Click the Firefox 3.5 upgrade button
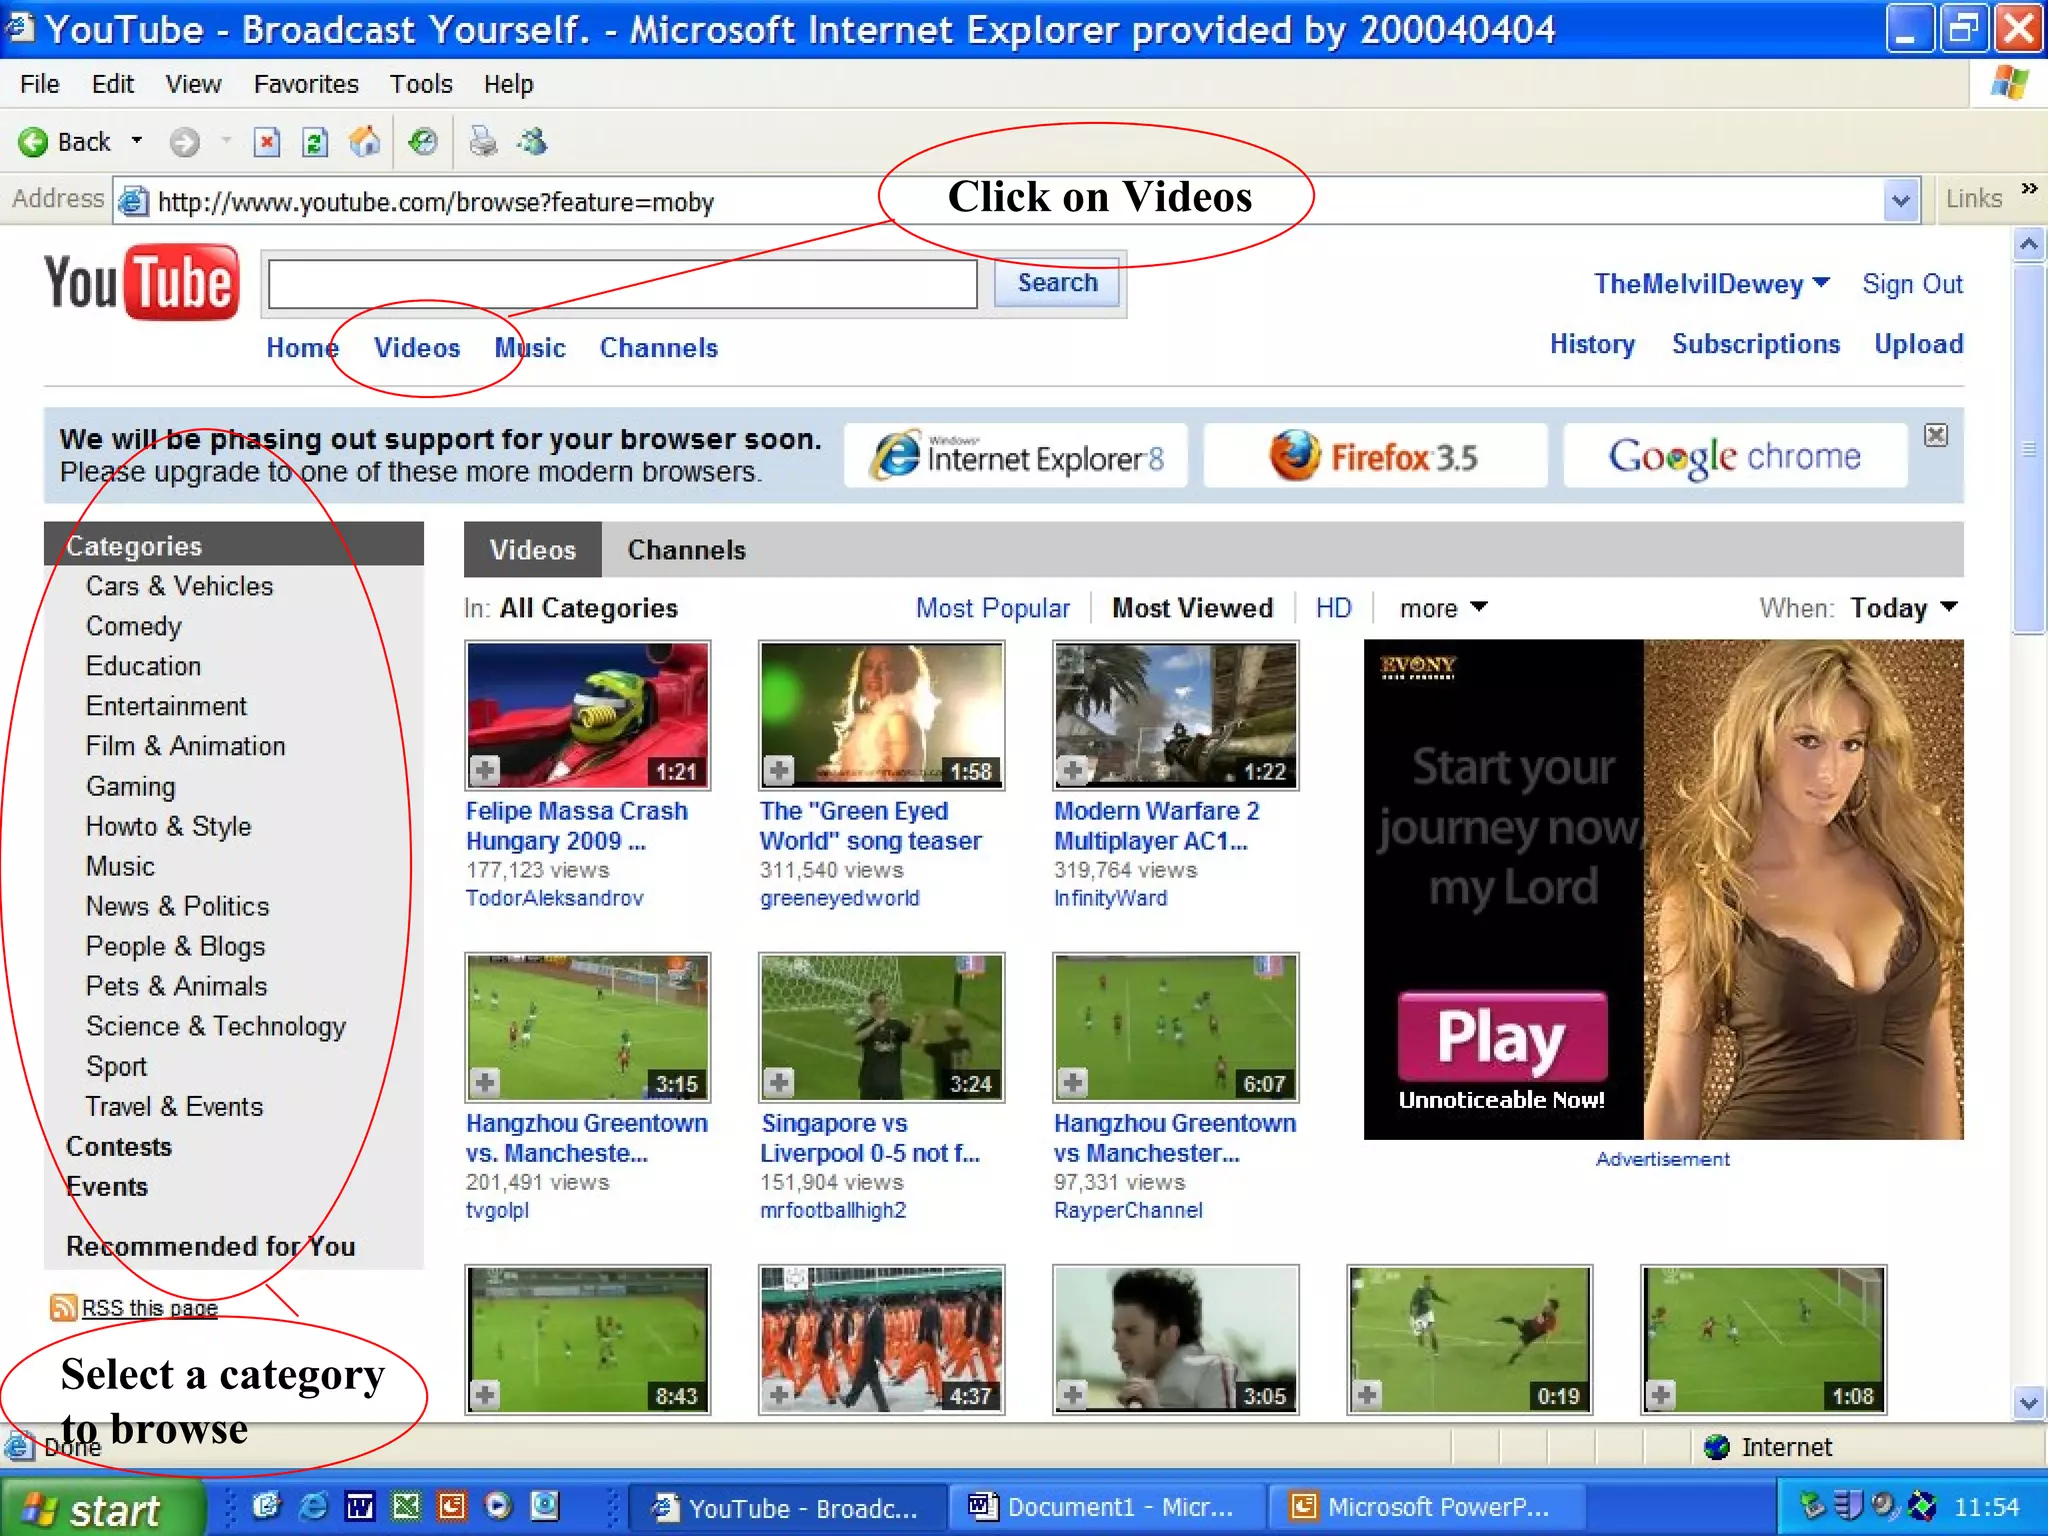The height and width of the screenshot is (1536, 2048). (1375, 456)
